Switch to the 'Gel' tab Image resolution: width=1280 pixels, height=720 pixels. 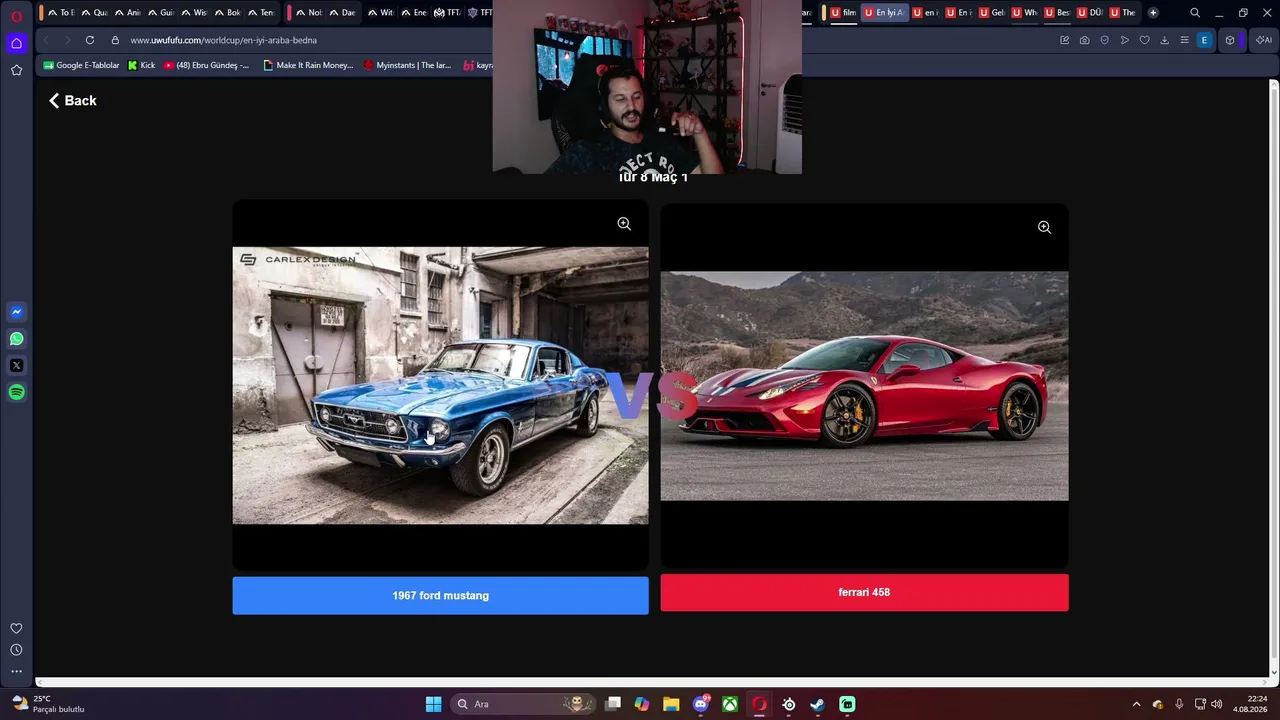click(x=992, y=13)
